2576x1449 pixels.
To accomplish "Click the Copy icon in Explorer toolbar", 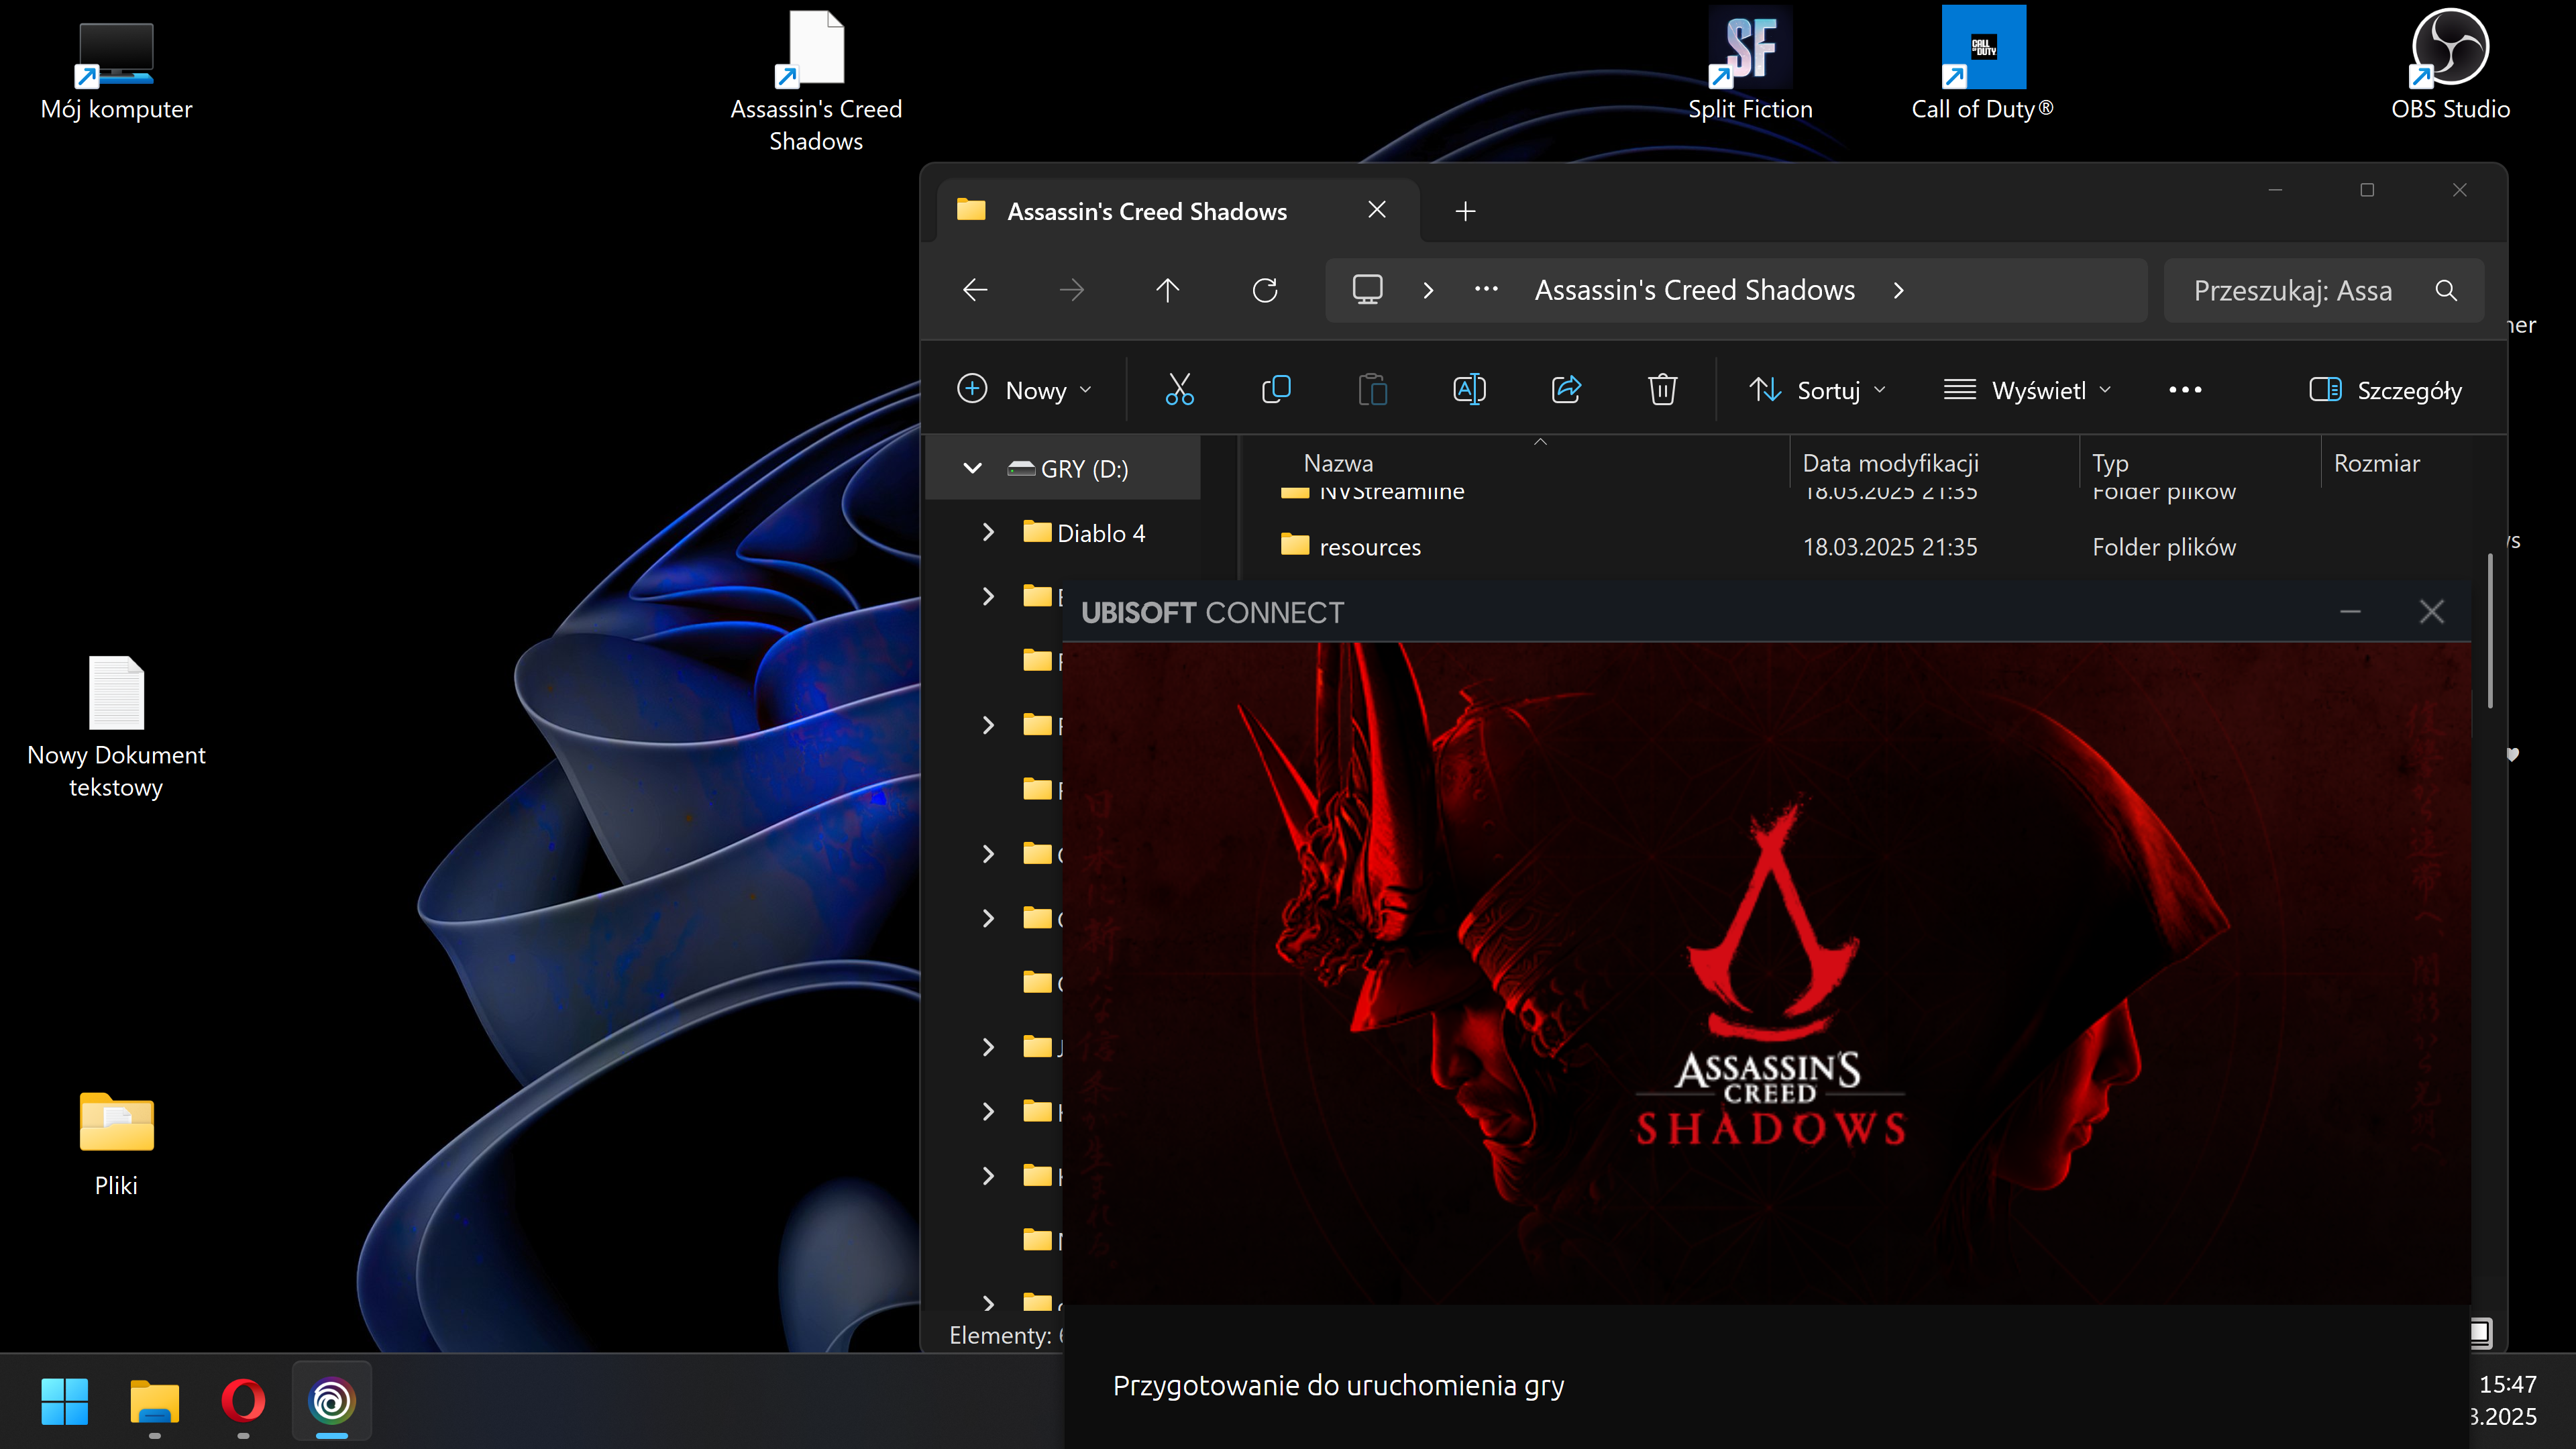I will 1276,390.
